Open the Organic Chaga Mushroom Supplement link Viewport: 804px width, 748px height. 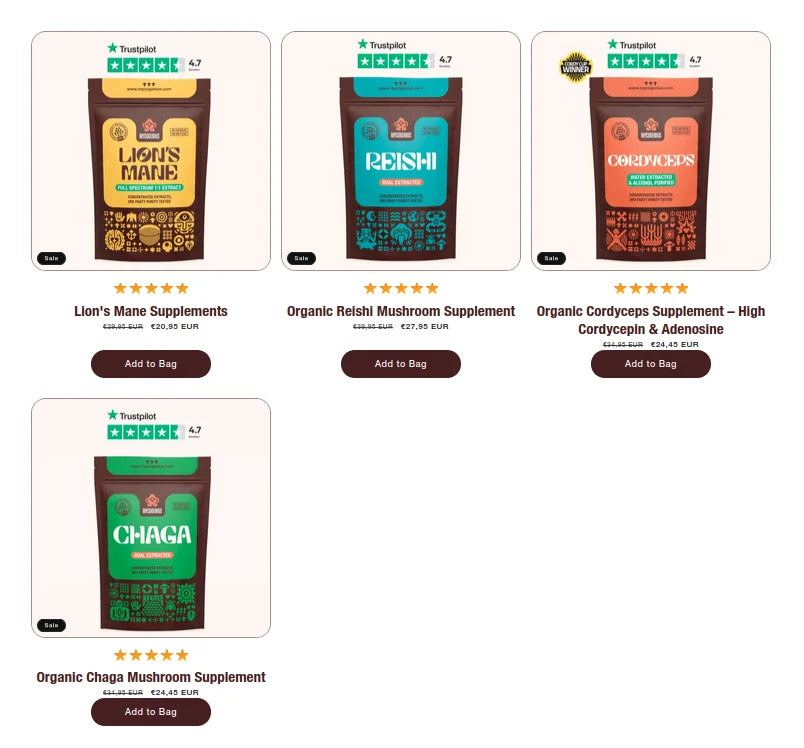(151, 677)
